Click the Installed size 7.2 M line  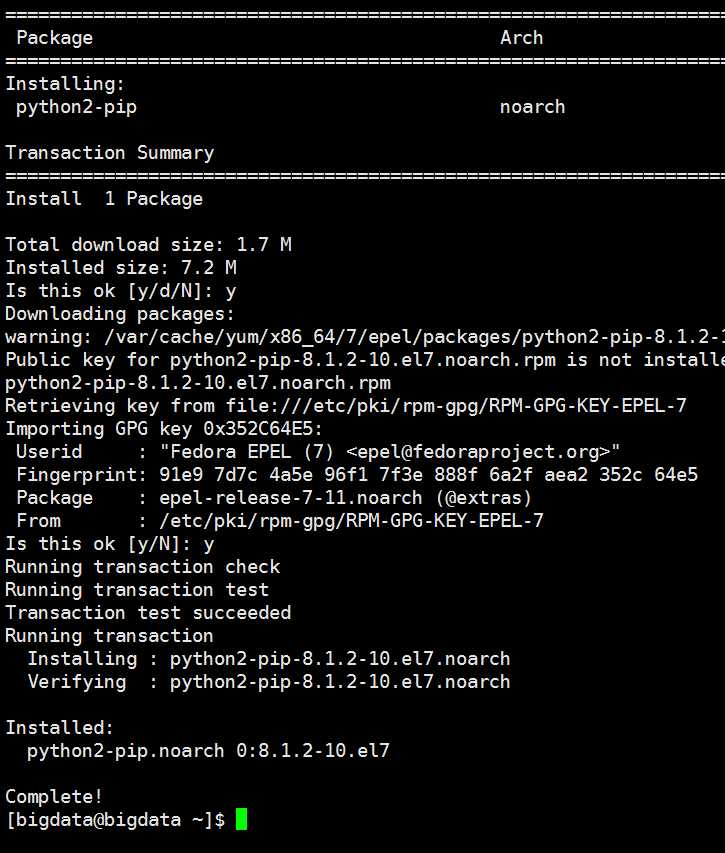pos(121,267)
